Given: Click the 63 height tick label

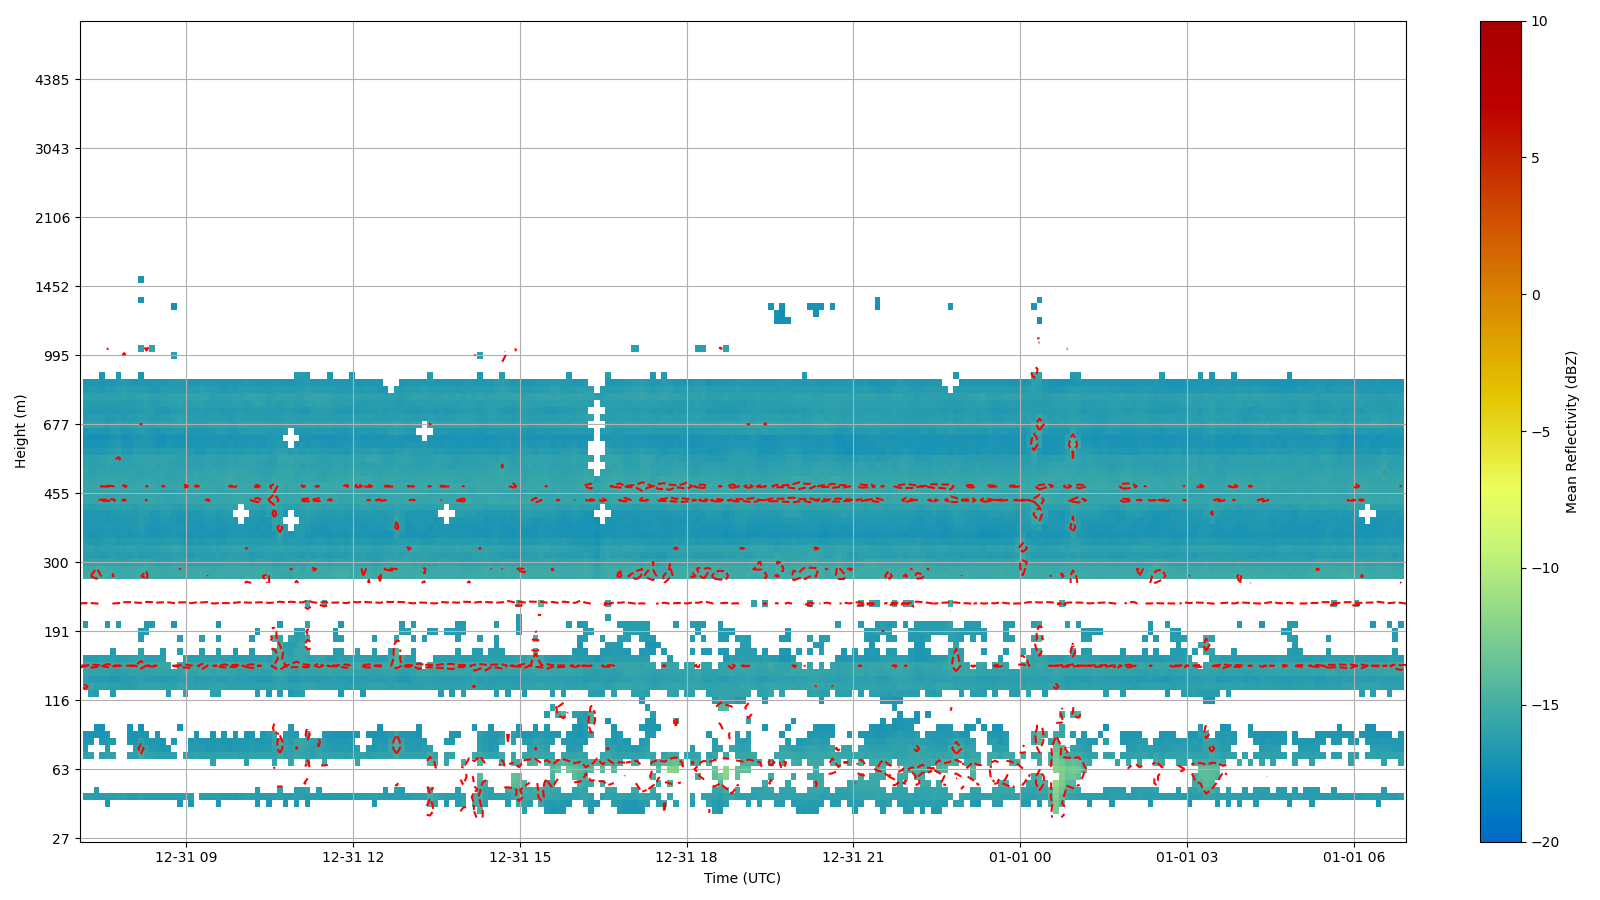Looking at the screenshot, I should (x=60, y=770).
